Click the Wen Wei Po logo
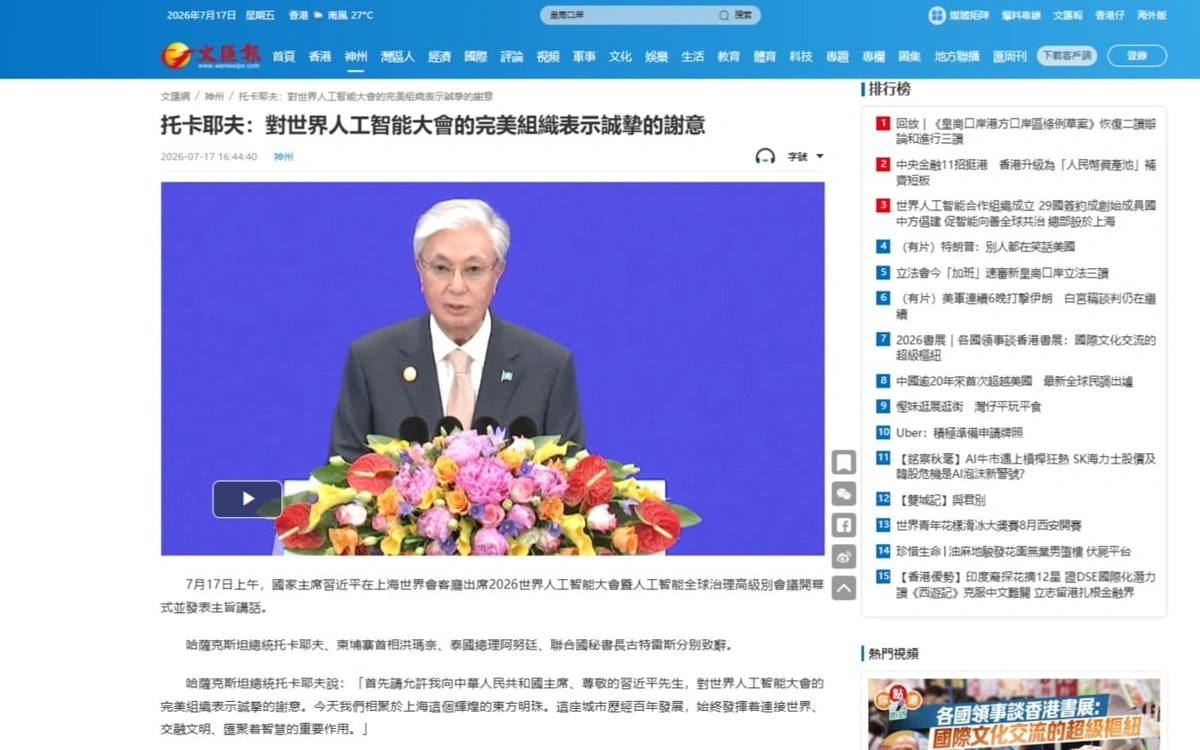This screenshot has width=1200, height=750. (x=211, y=55)
